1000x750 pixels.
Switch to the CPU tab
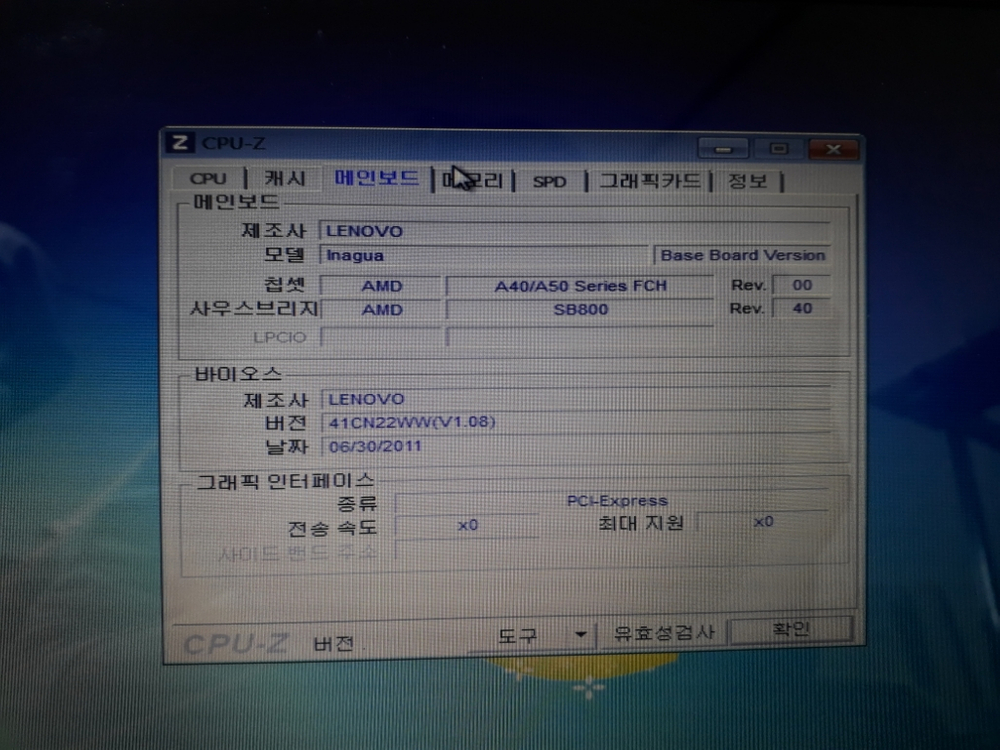(208, 179)
